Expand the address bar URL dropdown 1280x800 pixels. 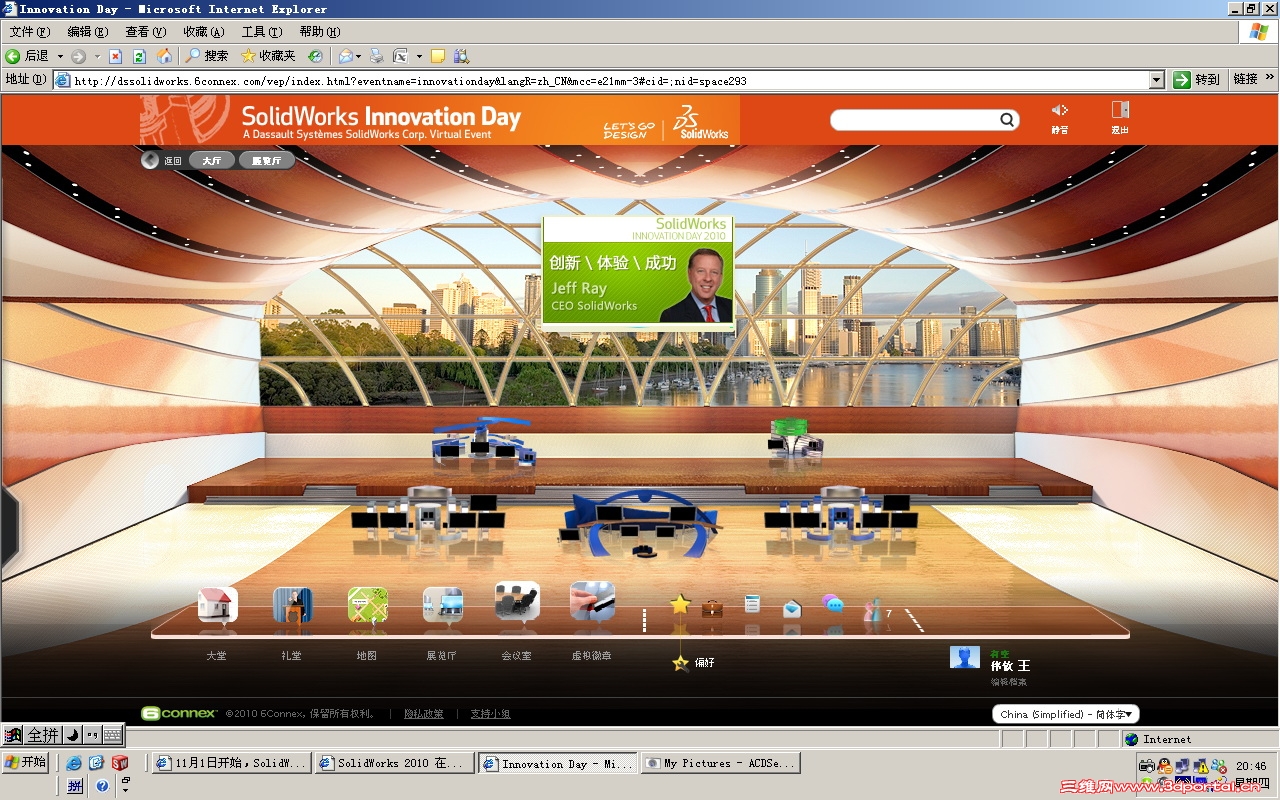click(x=1157, y=80)
